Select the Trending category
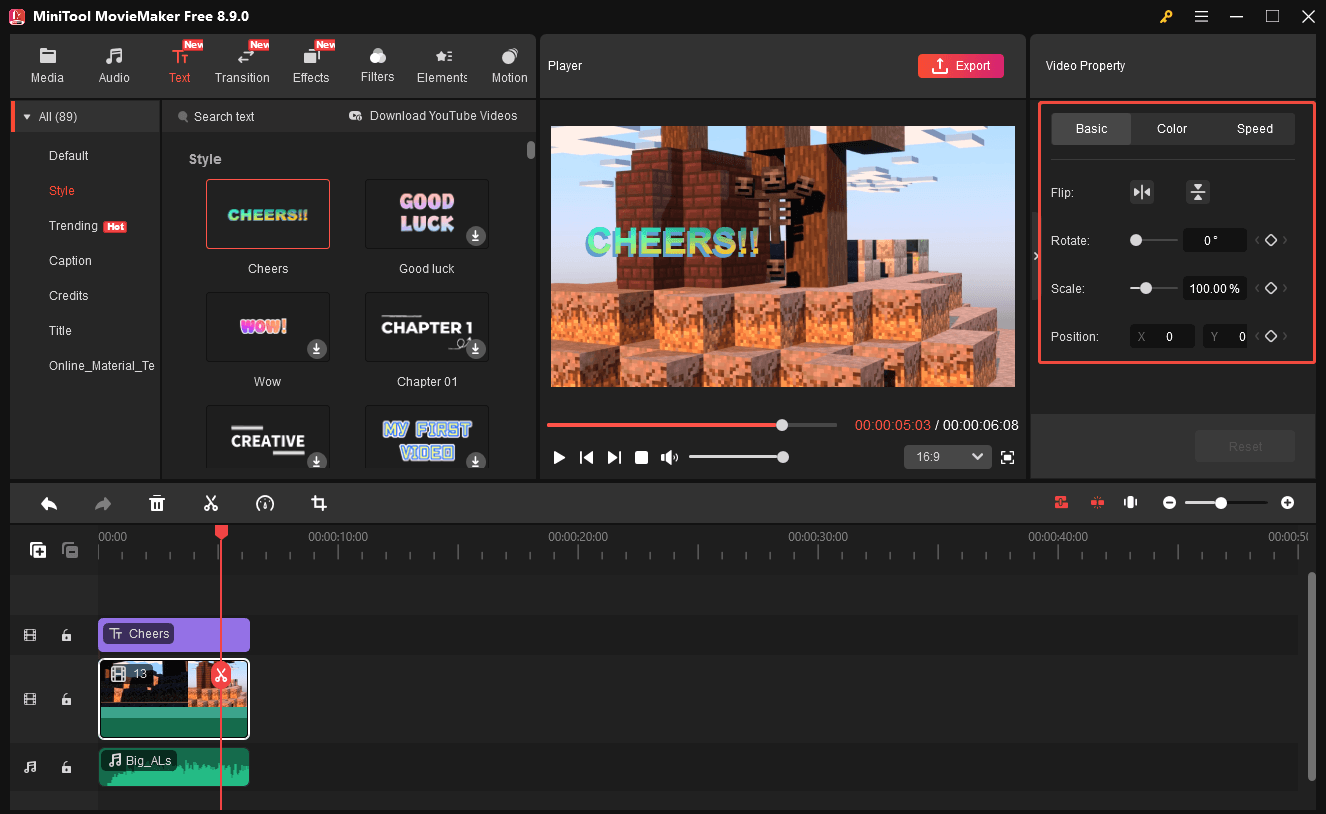Image resolution: width=1326 pixels, height=814 pixels. coord(73,226)
